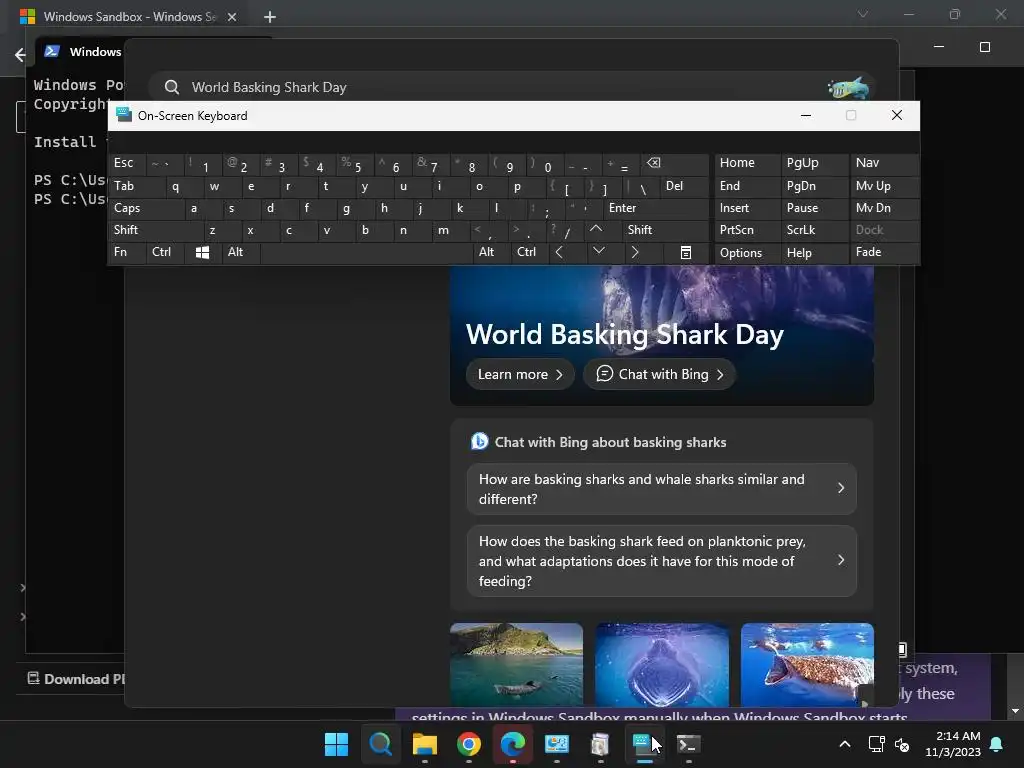Click the context menu key on keyboard
1024x768 pixels.
[686, 253]
